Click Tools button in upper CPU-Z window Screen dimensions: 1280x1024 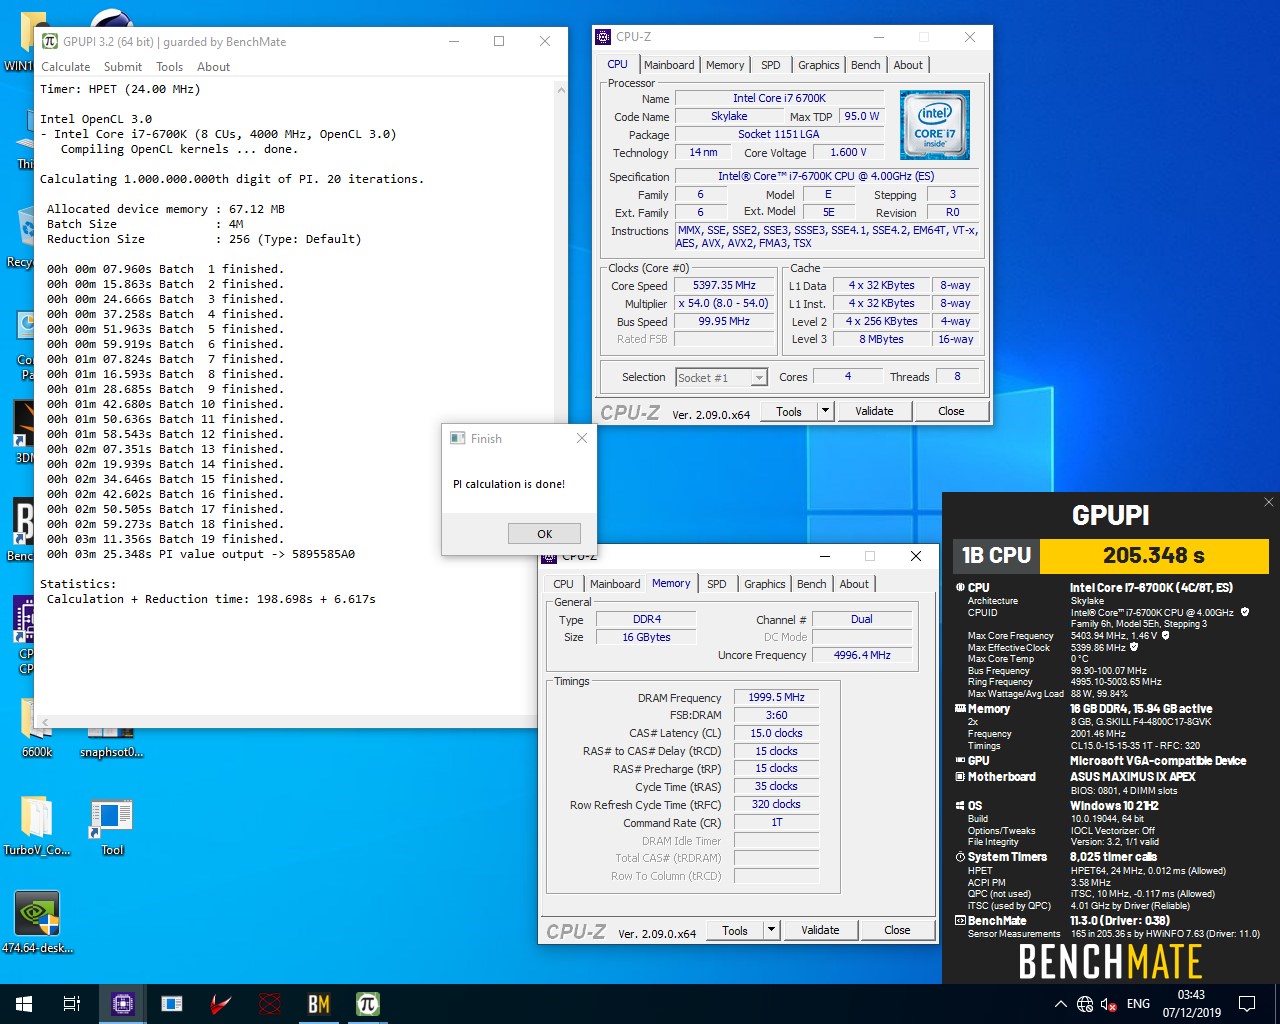coord(789,411)
